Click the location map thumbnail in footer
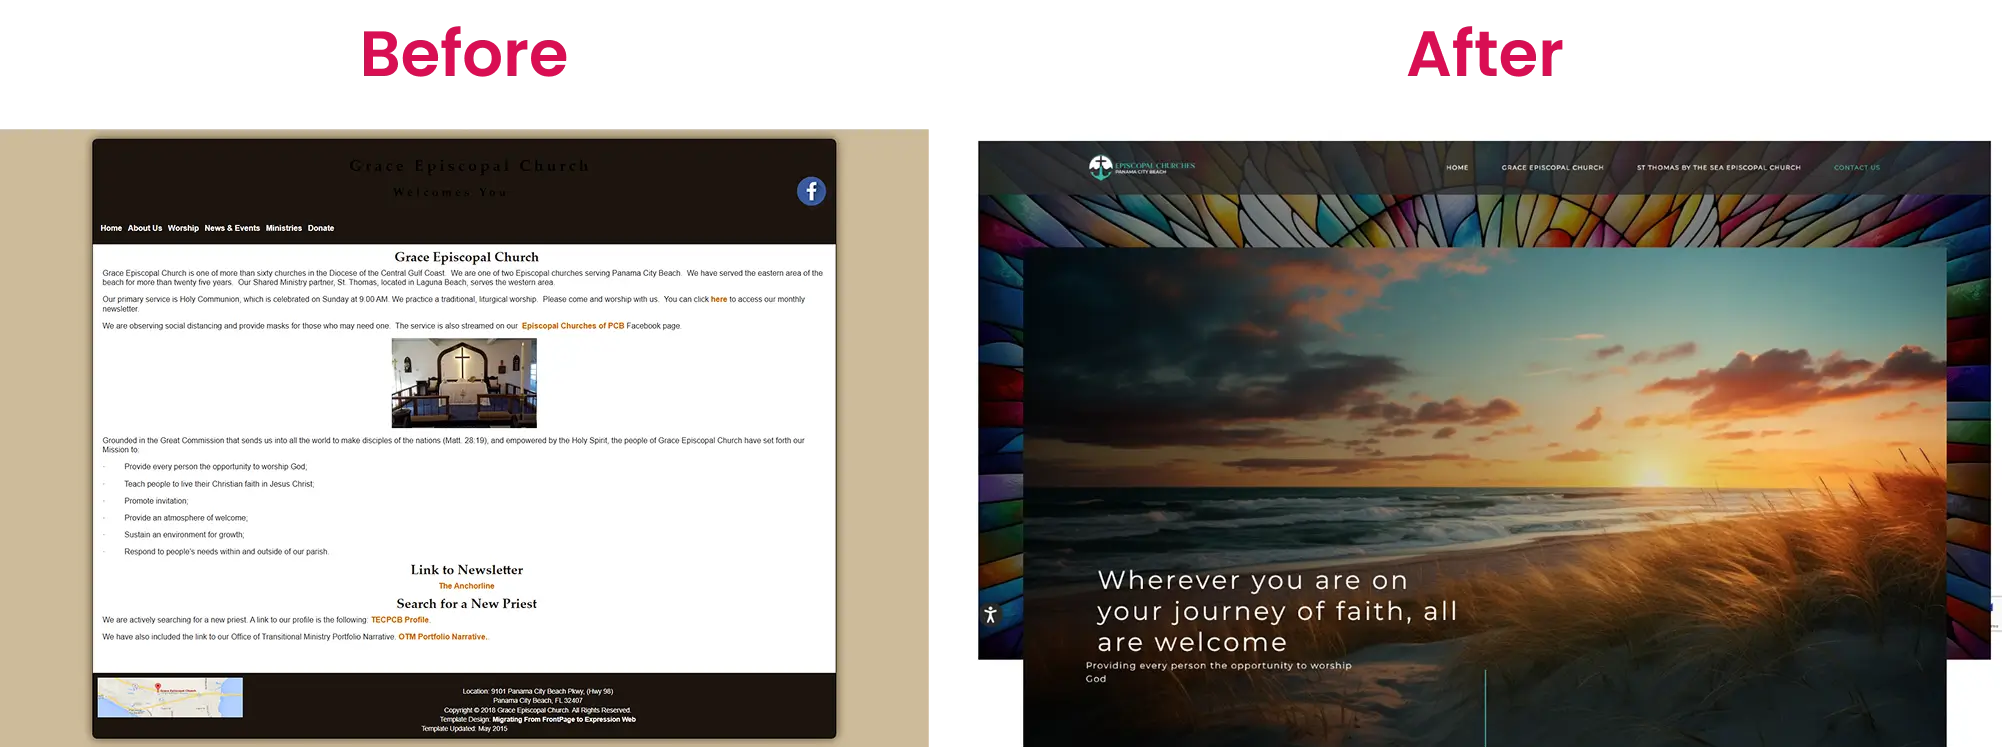2002x748 pixels. pos(170,697)
